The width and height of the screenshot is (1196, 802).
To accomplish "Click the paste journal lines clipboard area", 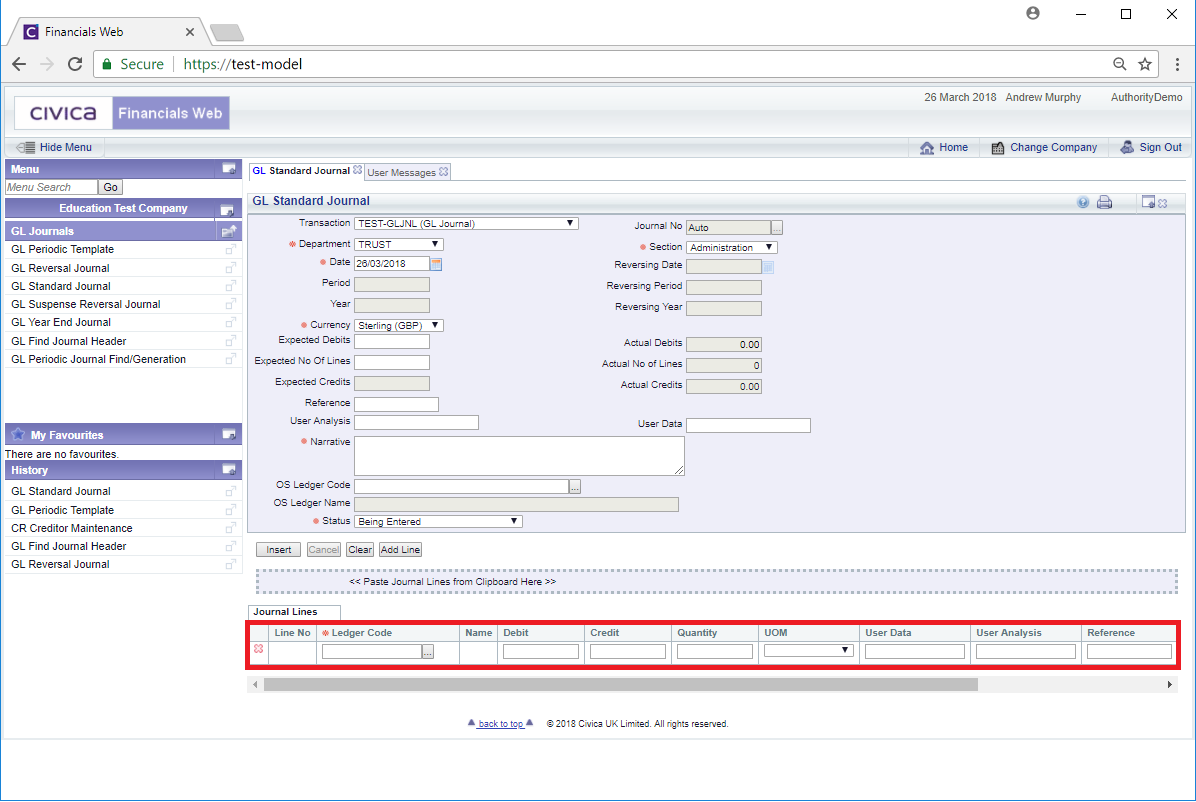I will (717, 581).
